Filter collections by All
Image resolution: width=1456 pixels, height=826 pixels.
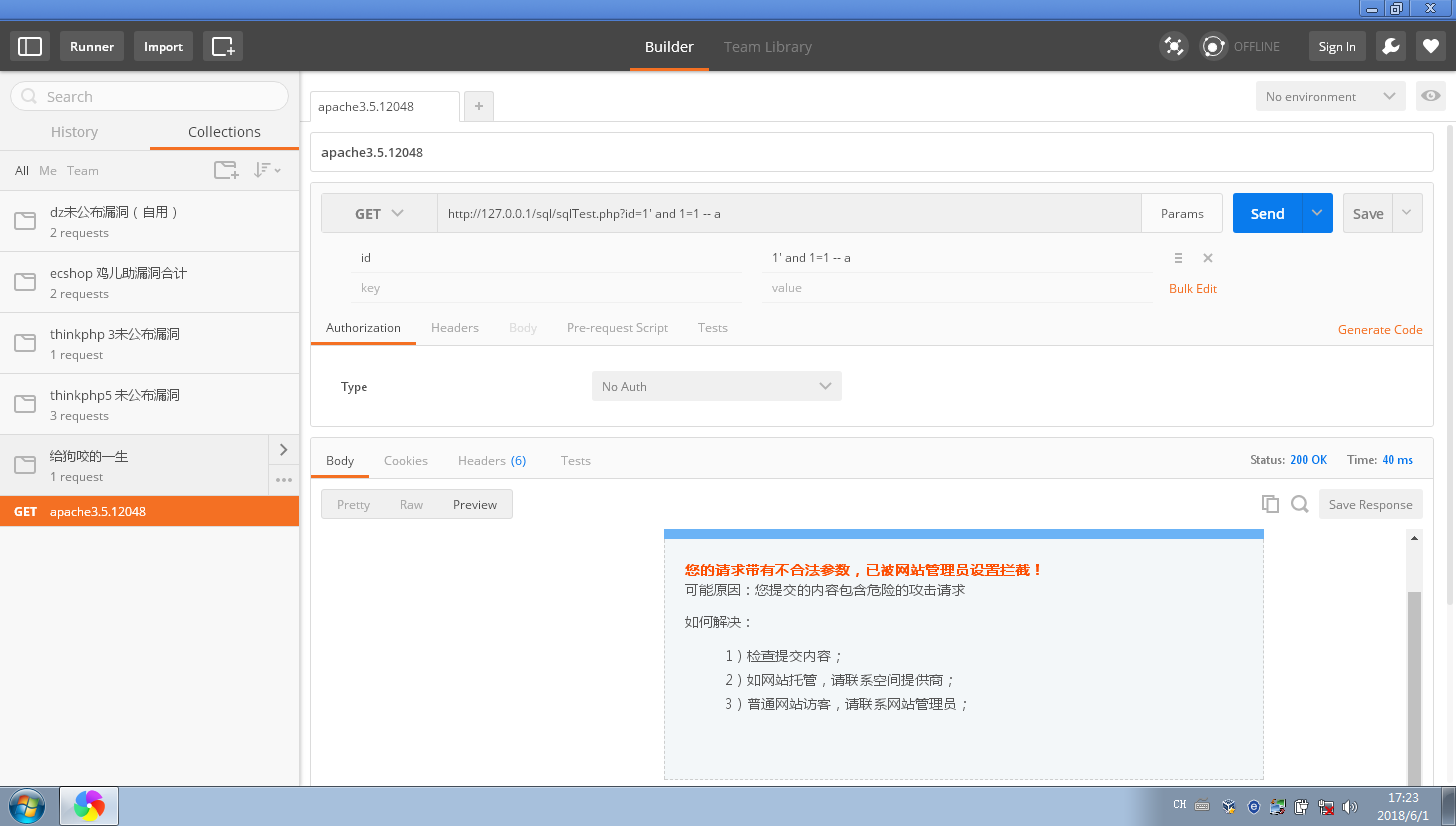click(22, 171)
